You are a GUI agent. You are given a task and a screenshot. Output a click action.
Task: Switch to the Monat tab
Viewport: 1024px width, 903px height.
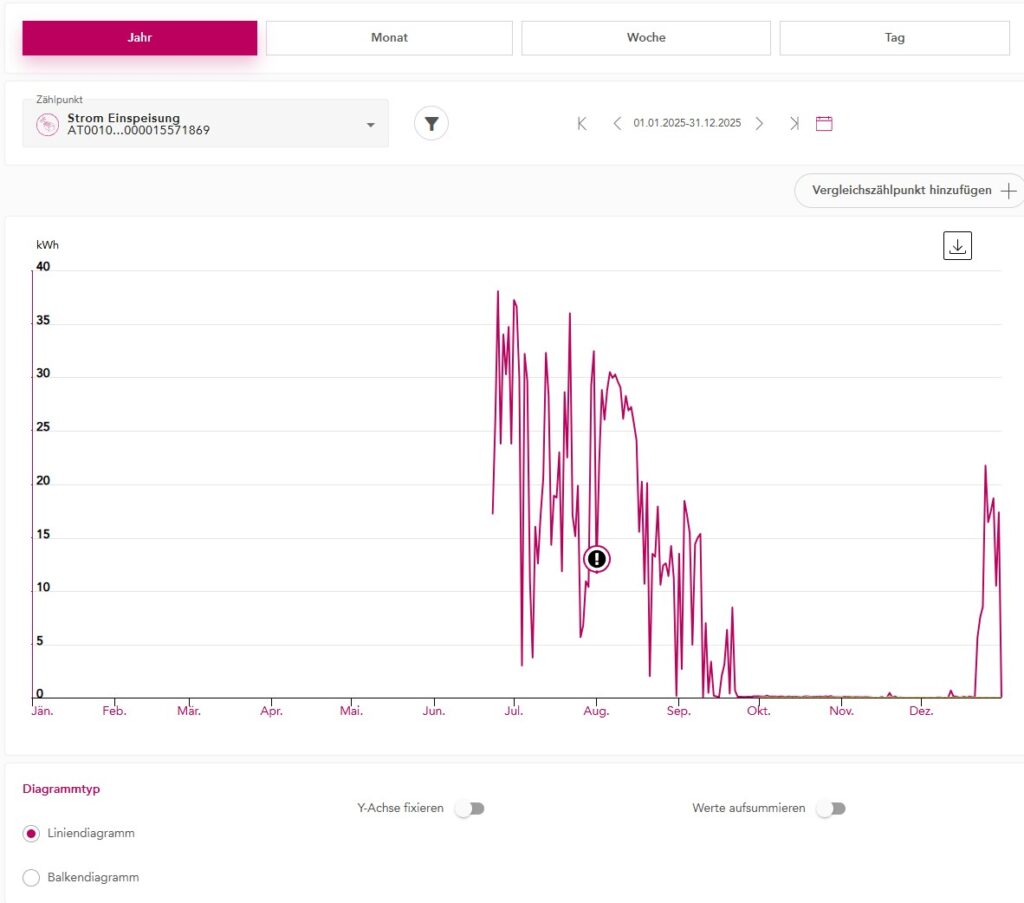coord(389,38)
